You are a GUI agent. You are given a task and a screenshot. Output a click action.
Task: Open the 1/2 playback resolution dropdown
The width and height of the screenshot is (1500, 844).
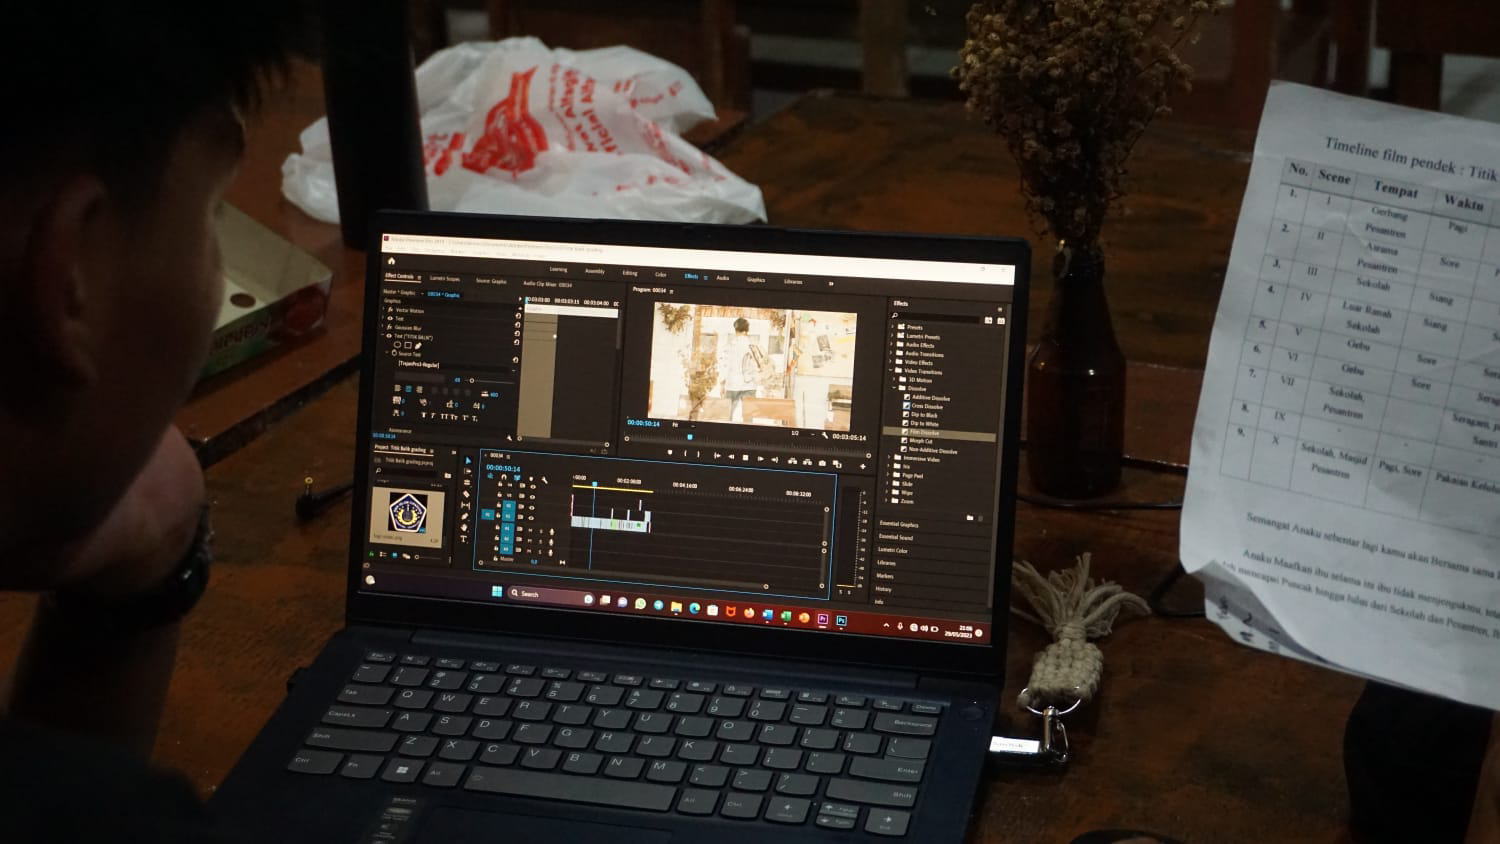[801, 433]
